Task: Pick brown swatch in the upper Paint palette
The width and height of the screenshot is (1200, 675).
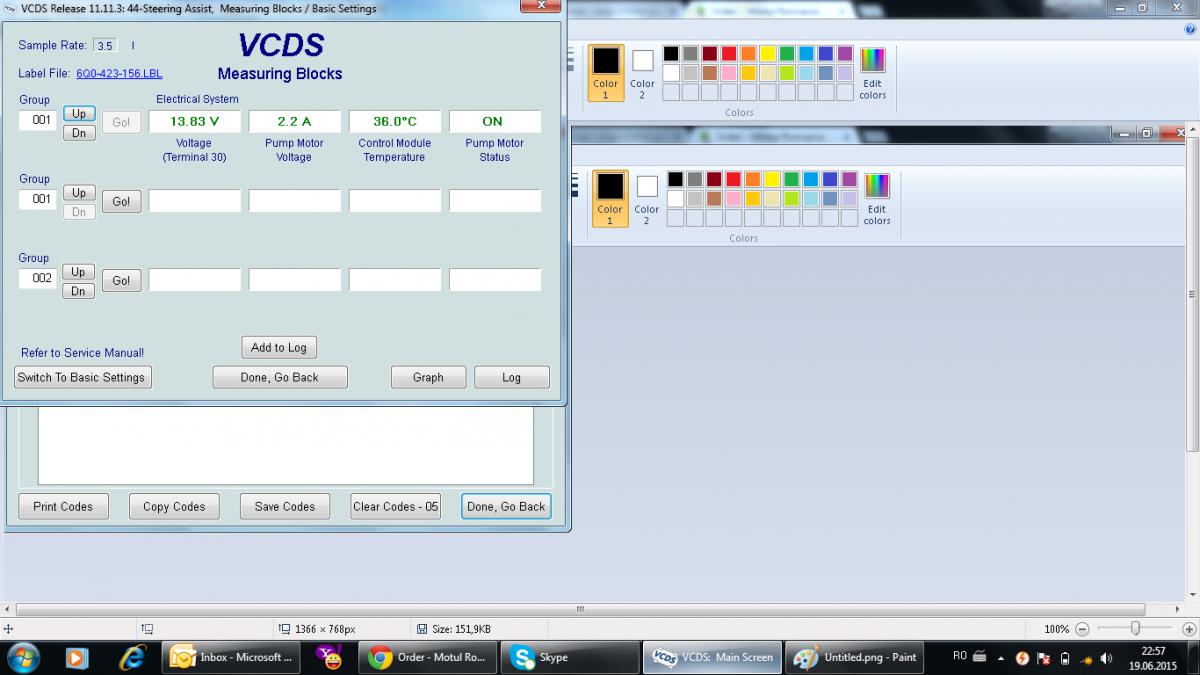Action: coord(710,73)
